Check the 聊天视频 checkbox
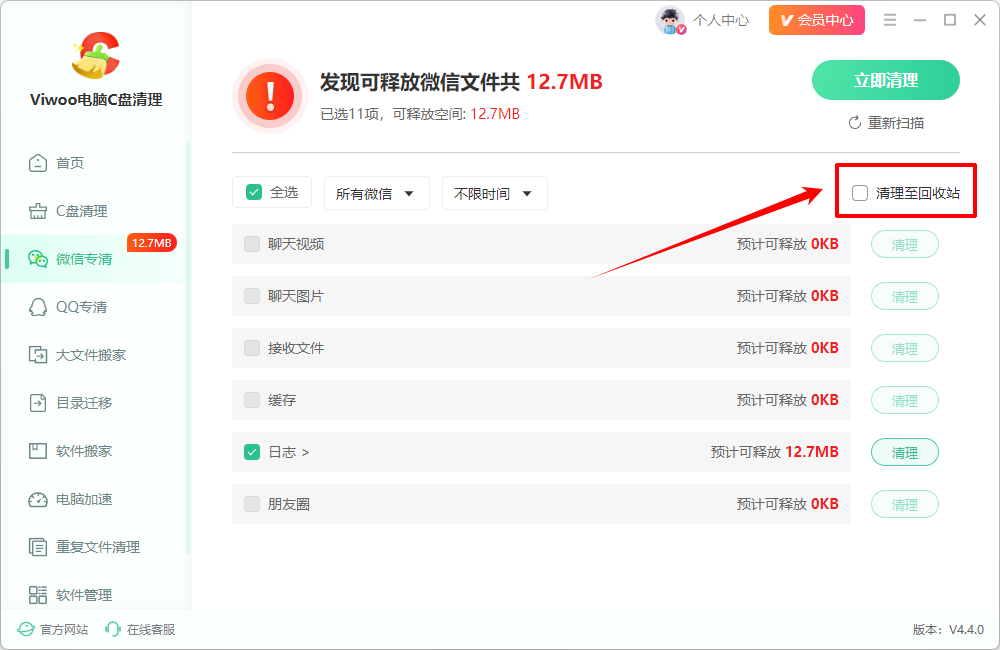 252,244
